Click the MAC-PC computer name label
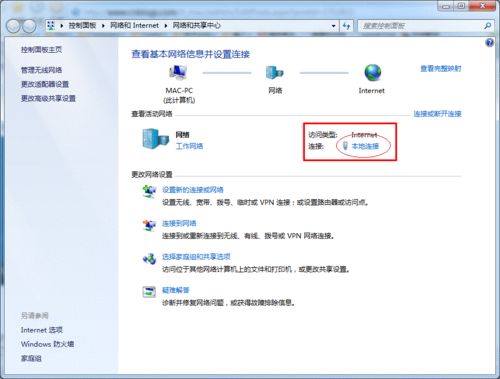Viewport: 500px width, 379px height. [x=179, y=91]
